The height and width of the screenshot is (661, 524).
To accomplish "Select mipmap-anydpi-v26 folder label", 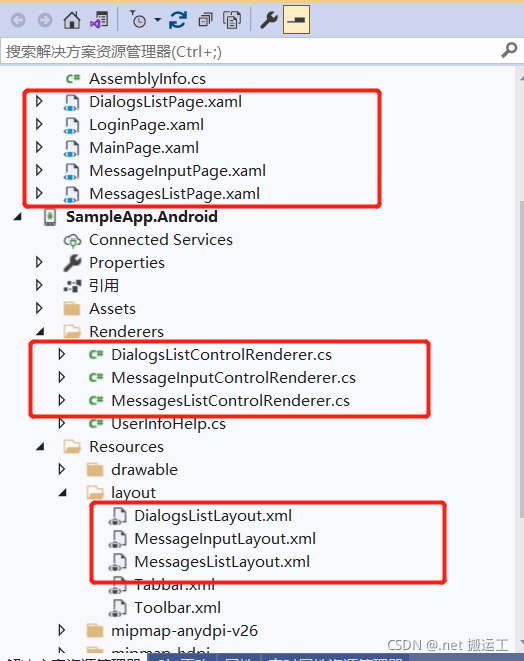I will [x=184, y=631].
